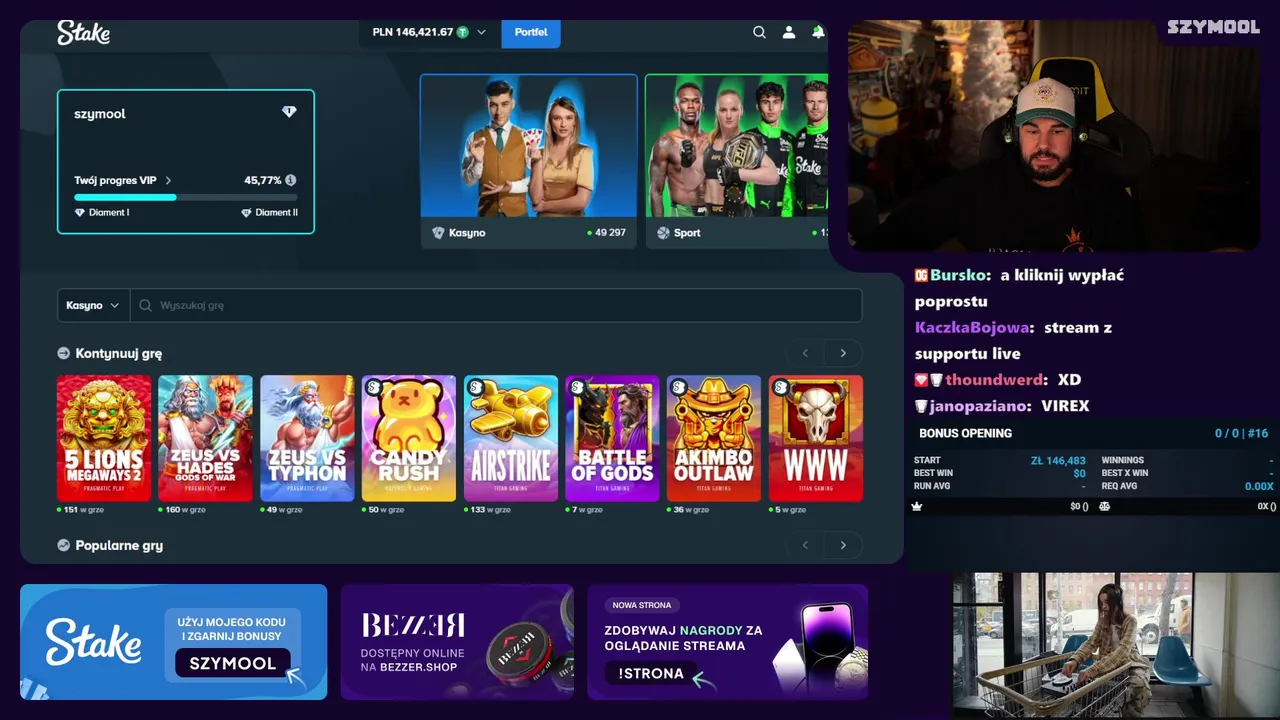Open the user profile icon
The image size is (1280, 720).
point(789,32)
